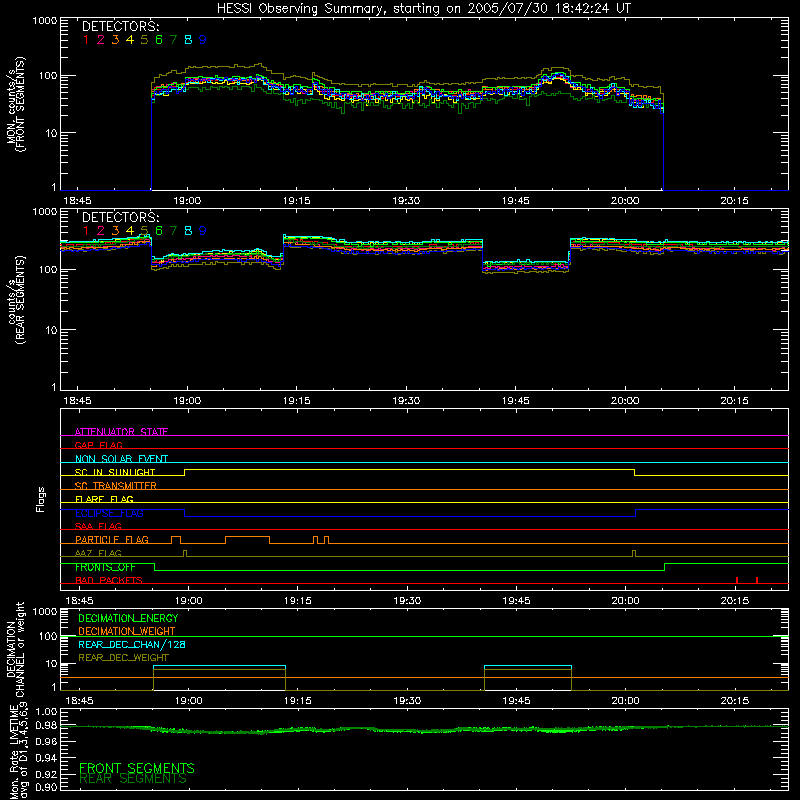The height and width of the screenshot is (800, 800).
Task: Click the SC_TRANSMITTER flag label
Action: click(116, 486)
